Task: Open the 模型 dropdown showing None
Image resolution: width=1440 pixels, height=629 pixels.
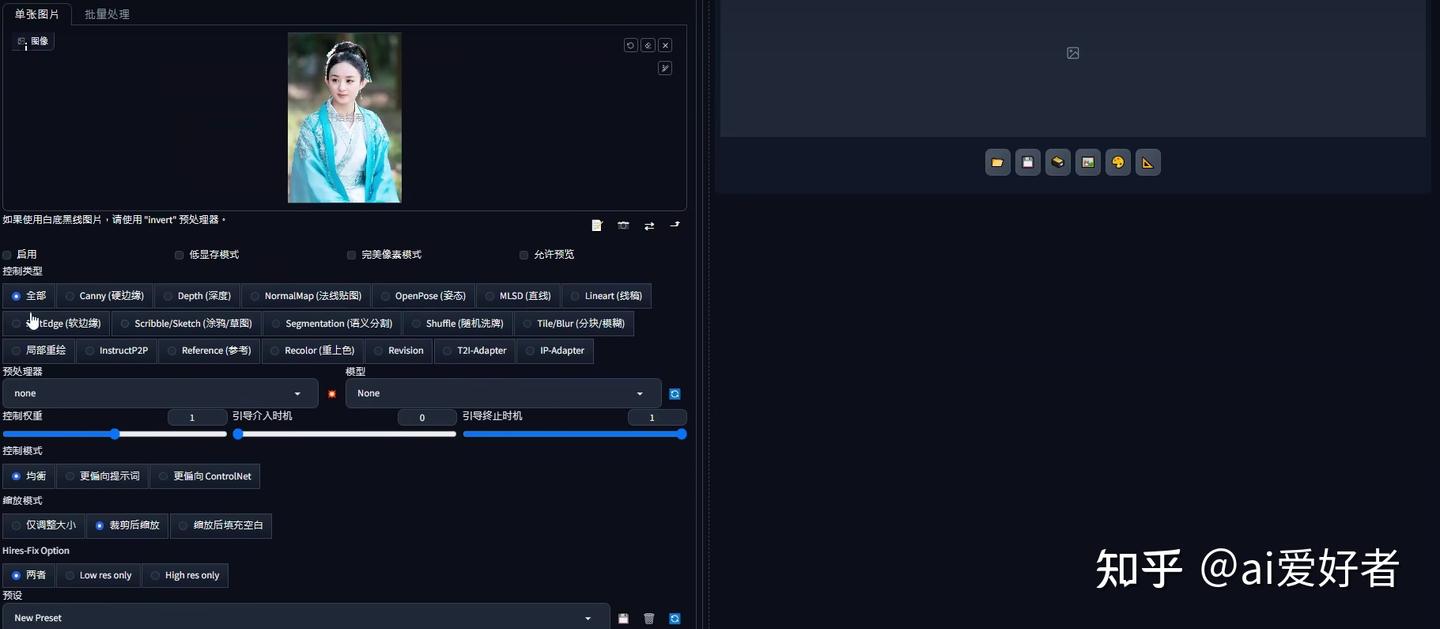Action: pos(503,393)
